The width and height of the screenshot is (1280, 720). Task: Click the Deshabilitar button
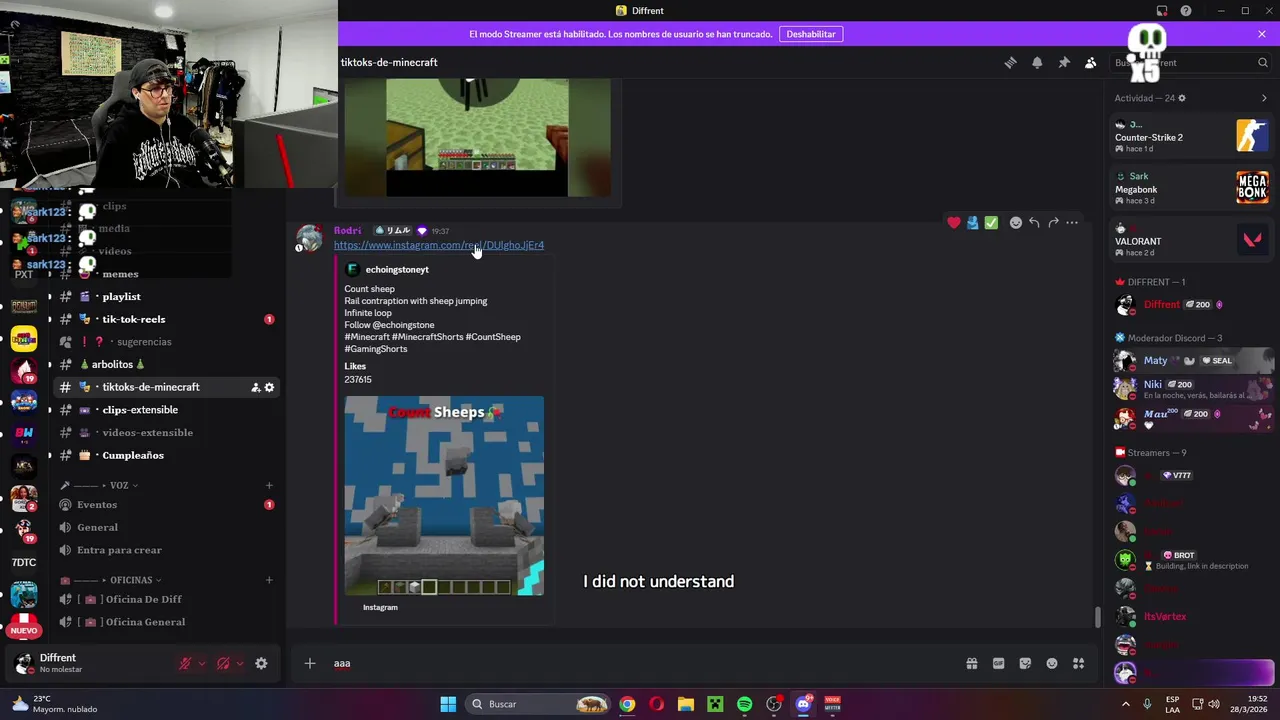(x=811, y=34)
